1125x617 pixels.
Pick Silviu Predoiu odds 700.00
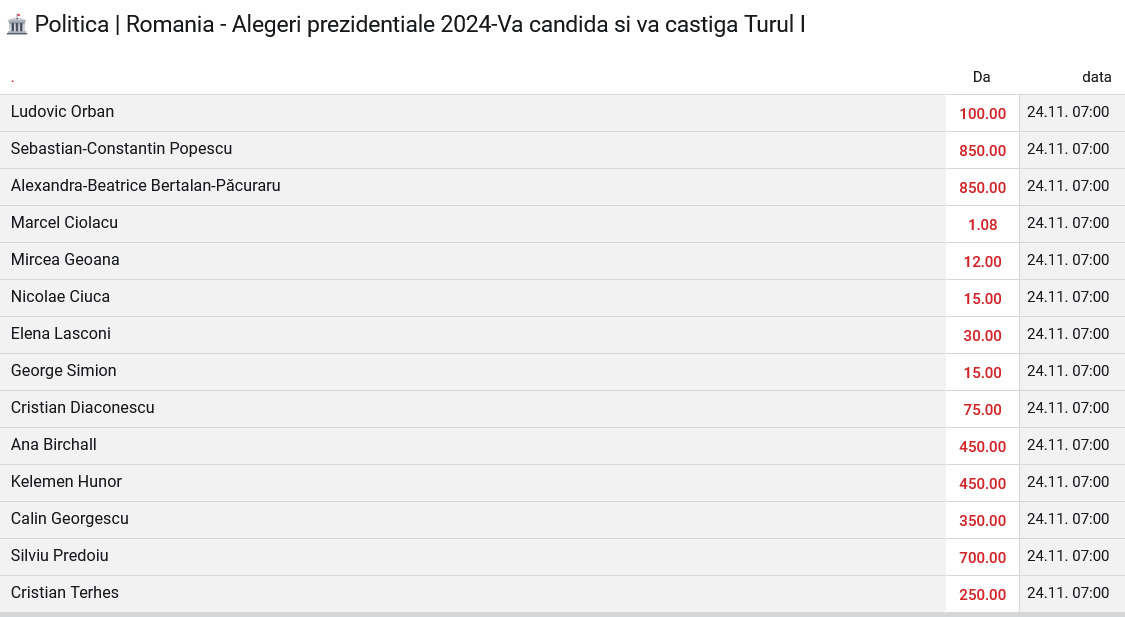click(982, 557)
